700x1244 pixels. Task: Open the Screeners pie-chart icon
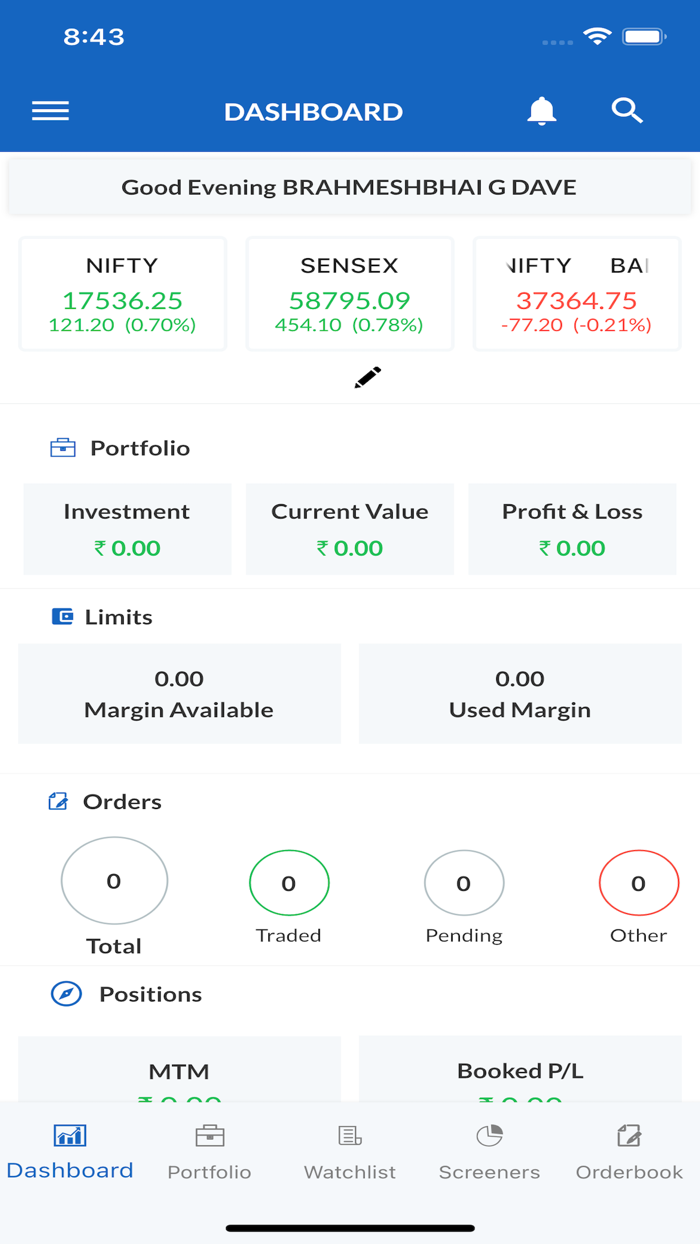point(489,1135)
